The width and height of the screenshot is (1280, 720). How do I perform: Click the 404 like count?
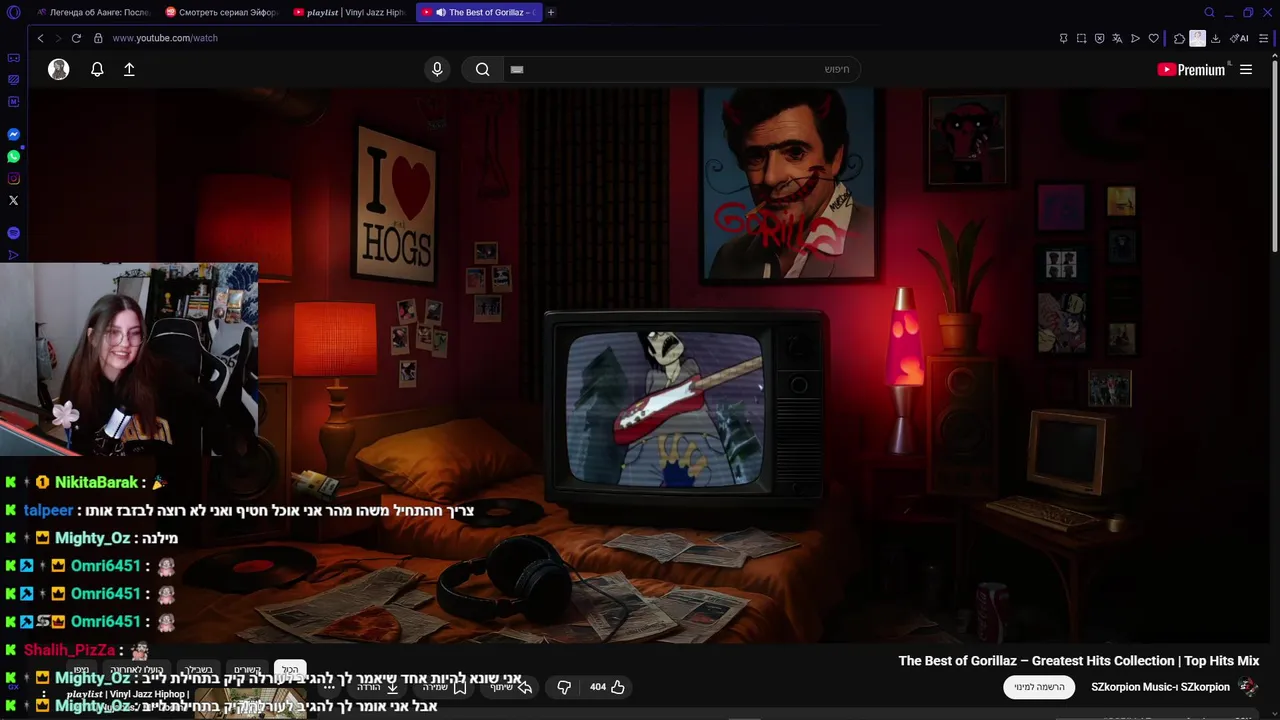598,687
